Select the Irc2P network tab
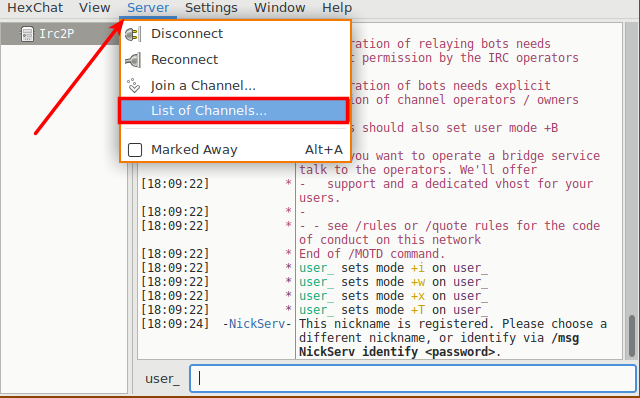640x398 pixels. (x=60, y=34)
